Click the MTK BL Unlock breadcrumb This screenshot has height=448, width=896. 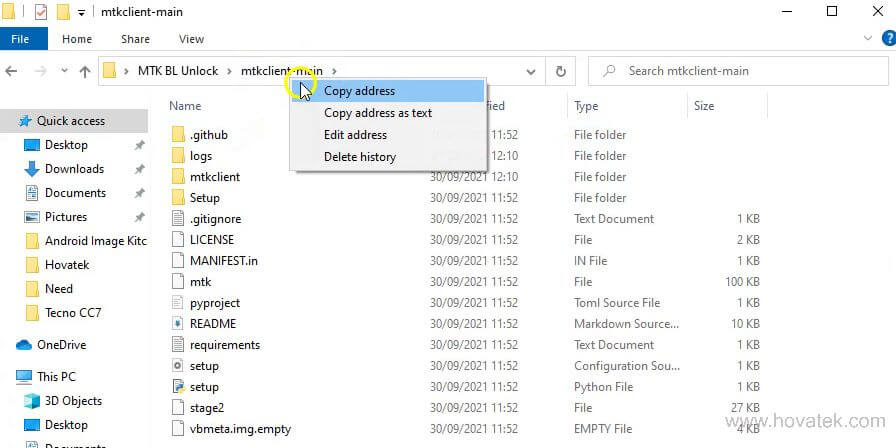tap(177, 71)
